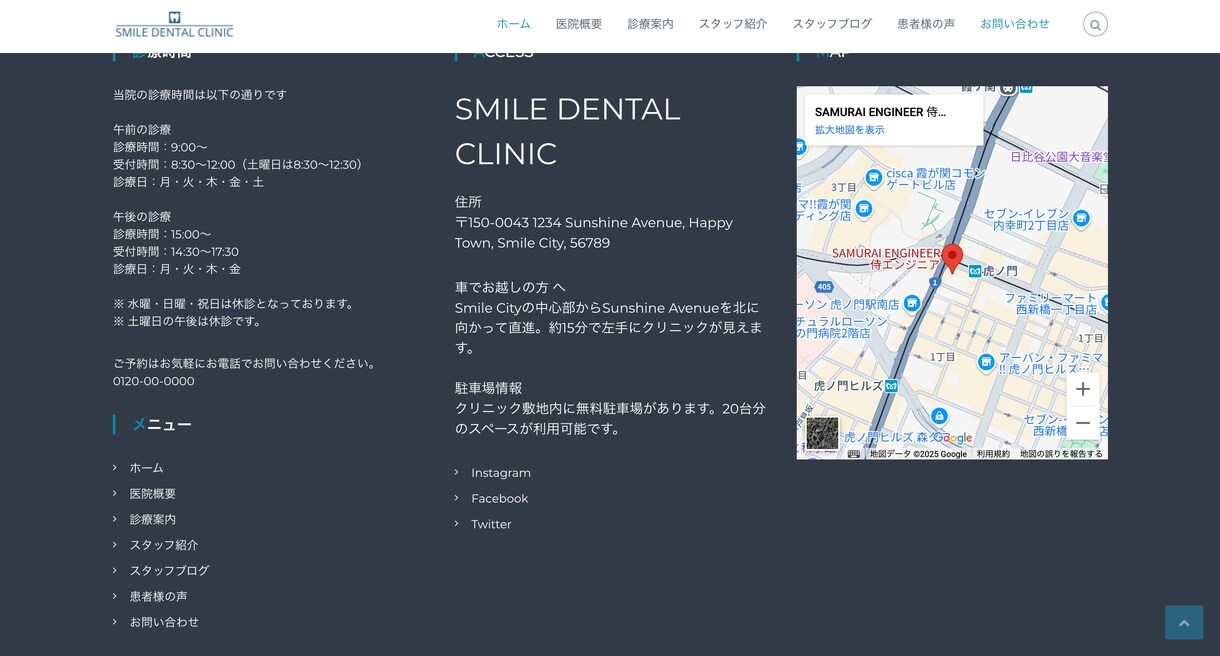This screenshot has width=1220, height=656.
Task: Click the scroll-to-top arrow button
Action: [1184, 622]
